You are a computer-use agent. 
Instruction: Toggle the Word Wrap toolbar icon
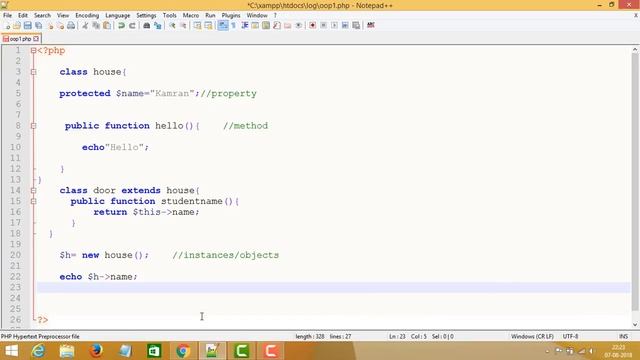pyautogui.click(x=223, y=26)
